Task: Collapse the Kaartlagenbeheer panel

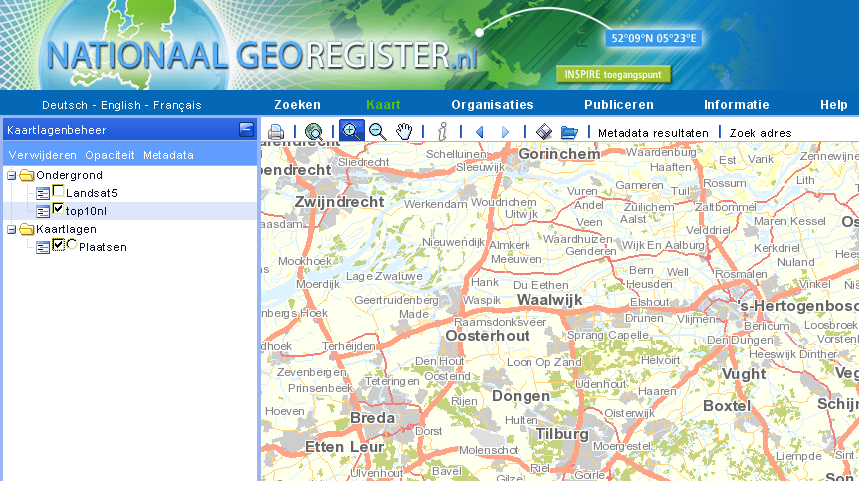Action: pyautogui.click(x=247, y=129)
